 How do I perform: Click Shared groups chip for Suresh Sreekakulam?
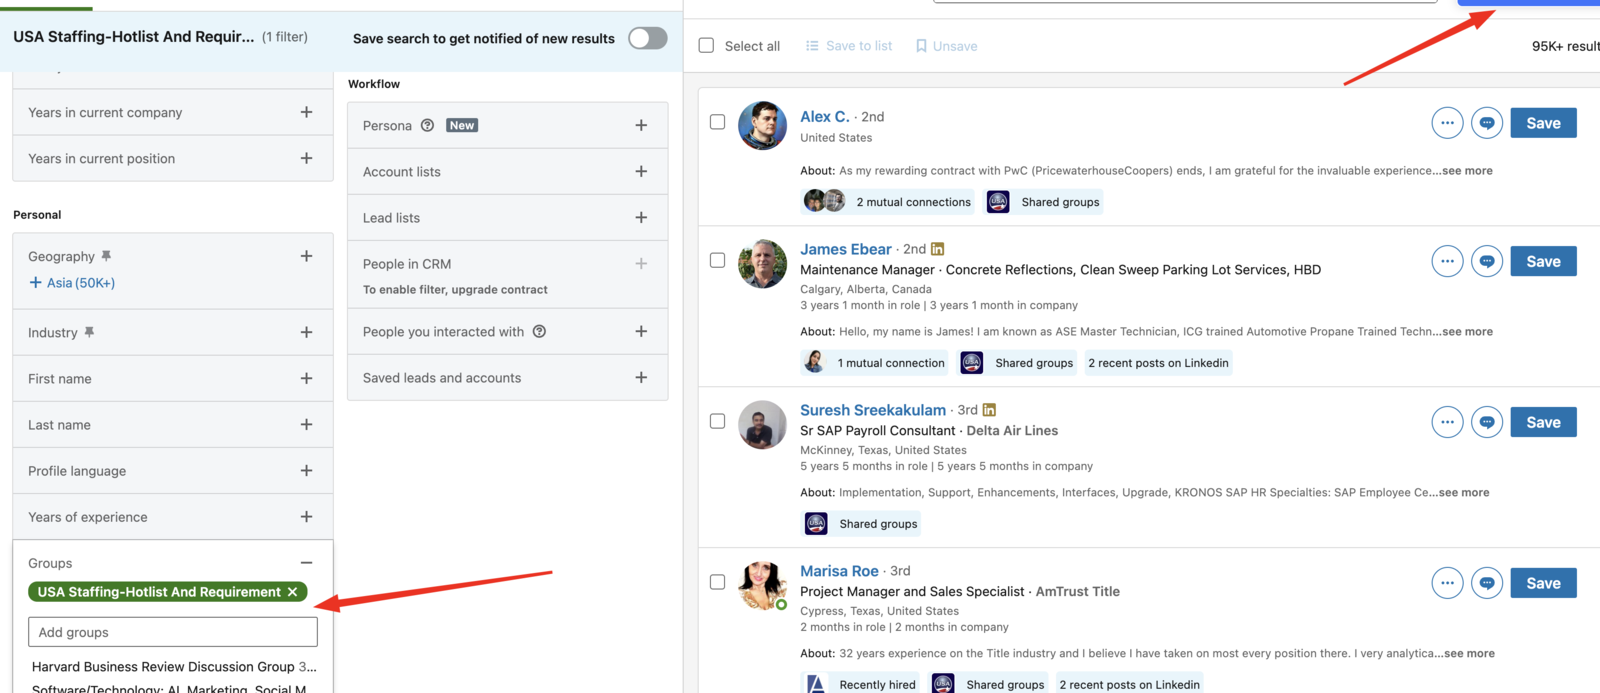[x=861, y=524]
